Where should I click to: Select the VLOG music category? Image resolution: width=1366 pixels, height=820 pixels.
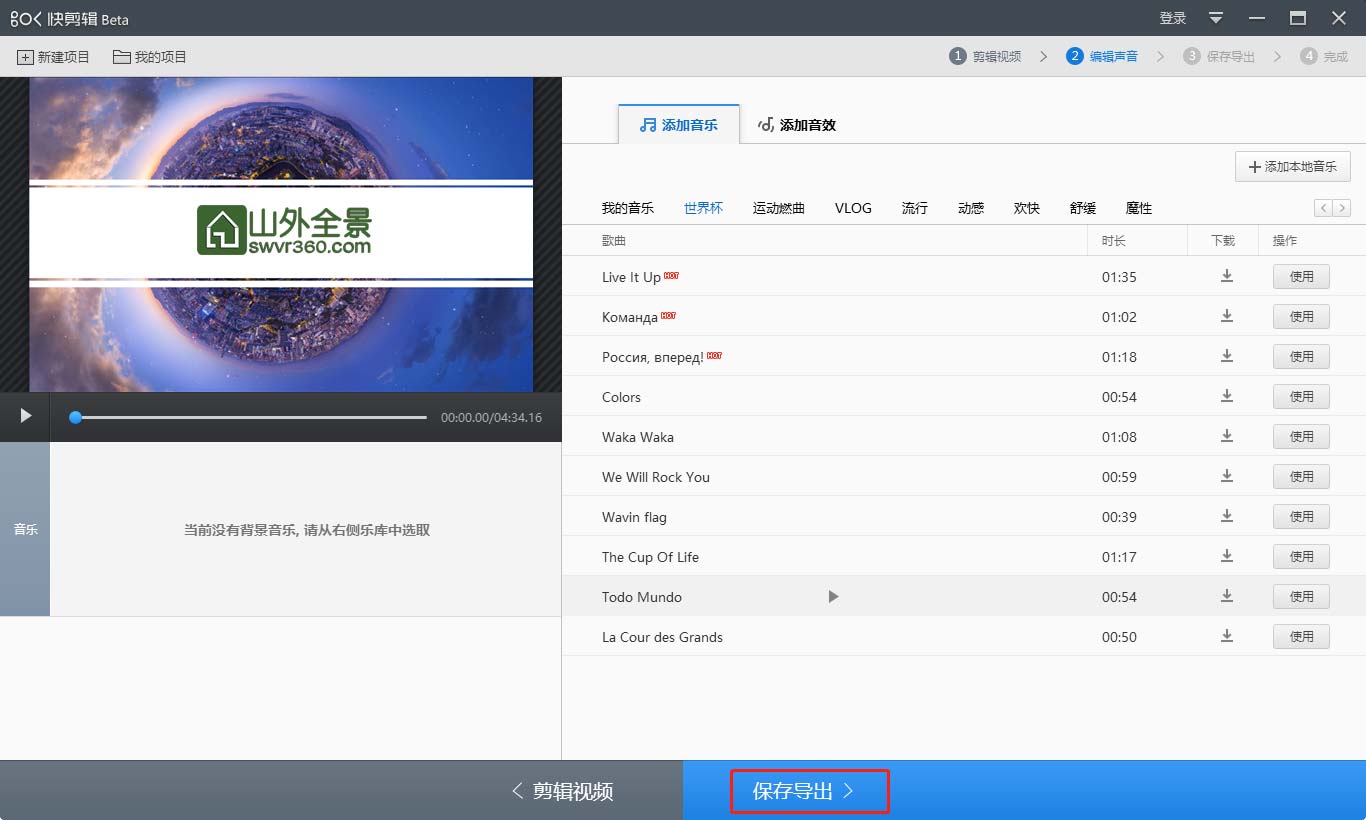coord(853,208)
